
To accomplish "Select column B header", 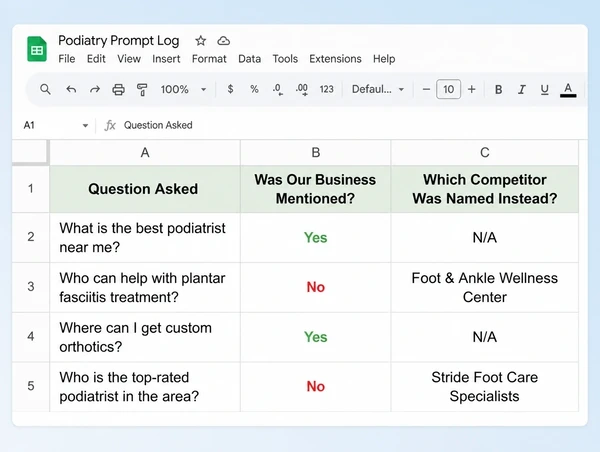I will (x=315, y=152).
